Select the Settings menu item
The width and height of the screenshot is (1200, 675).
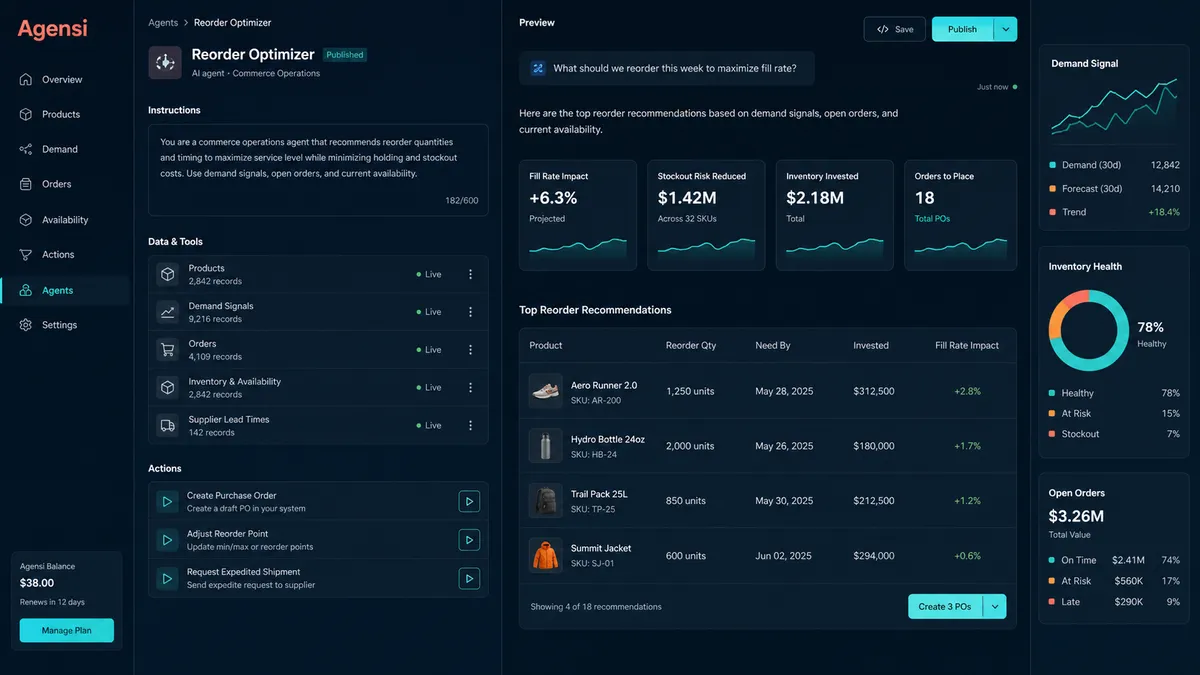(60, 326)
